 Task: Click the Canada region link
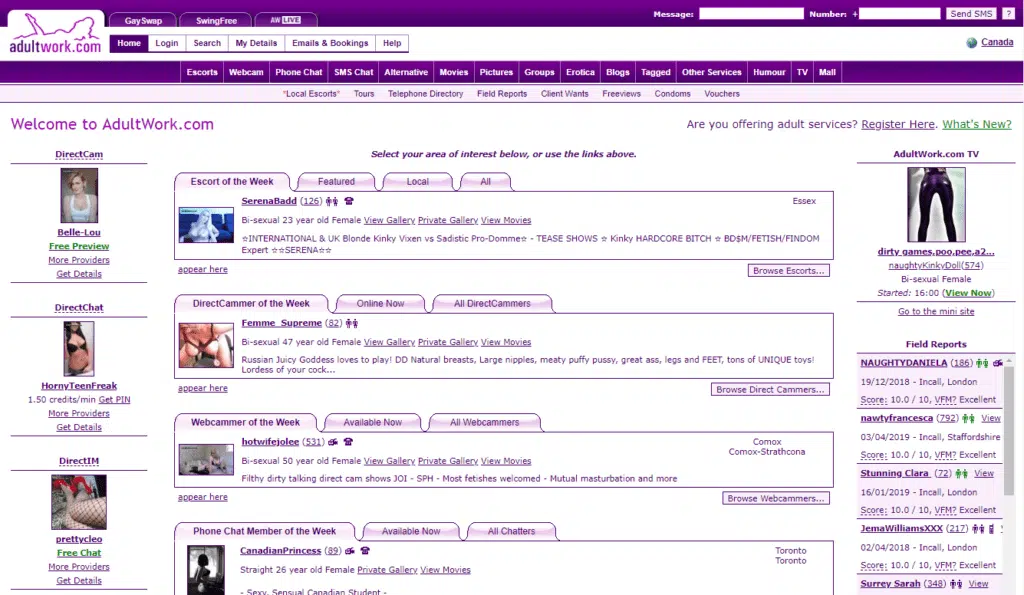tap(997, 42)
